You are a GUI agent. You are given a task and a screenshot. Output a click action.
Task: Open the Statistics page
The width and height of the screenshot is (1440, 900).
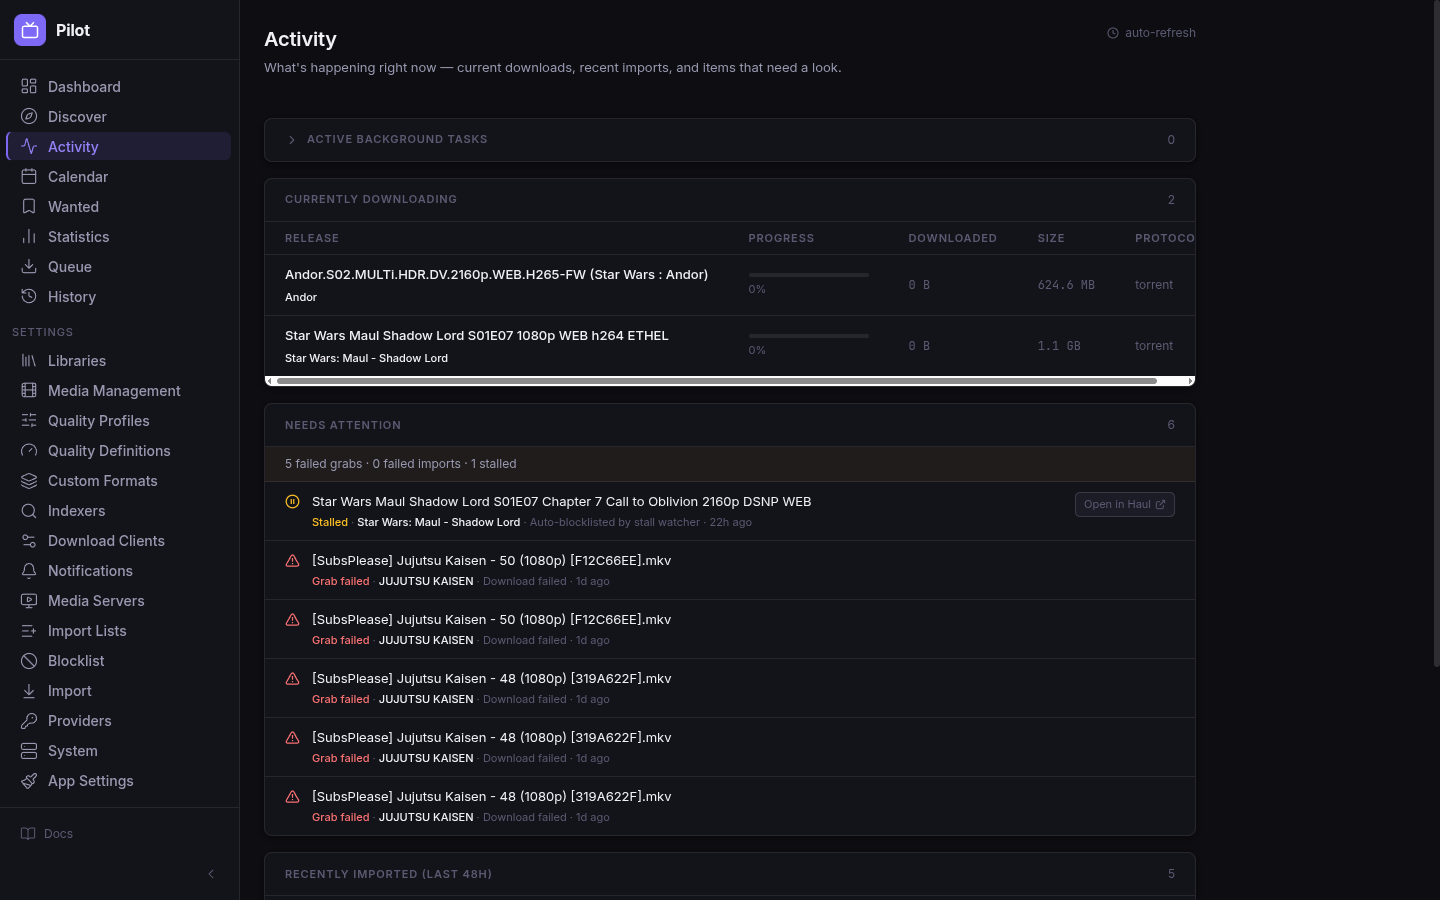click(x=118, y=237)
